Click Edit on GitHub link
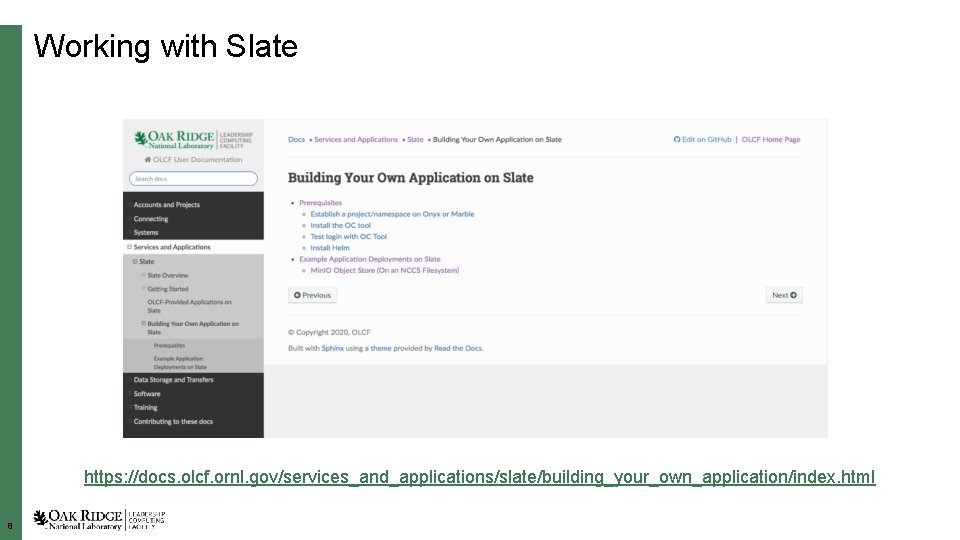Viewport: 960px width, 540px height. click(707, 140)
